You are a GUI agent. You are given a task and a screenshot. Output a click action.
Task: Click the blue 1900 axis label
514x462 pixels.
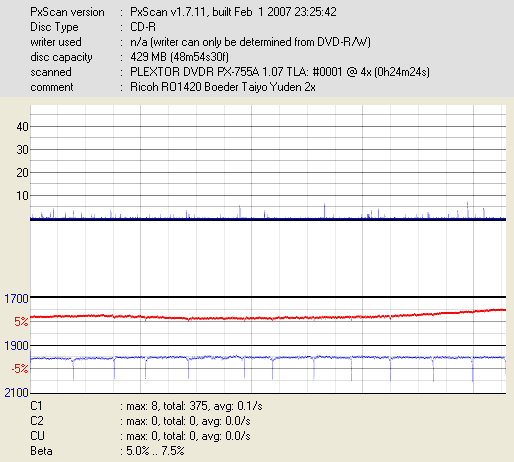[16, 346]
